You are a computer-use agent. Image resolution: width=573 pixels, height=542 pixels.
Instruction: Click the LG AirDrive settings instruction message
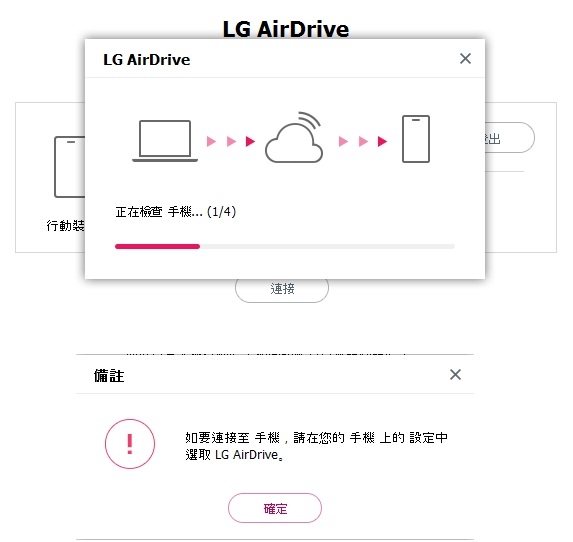(x=316, y=446)
